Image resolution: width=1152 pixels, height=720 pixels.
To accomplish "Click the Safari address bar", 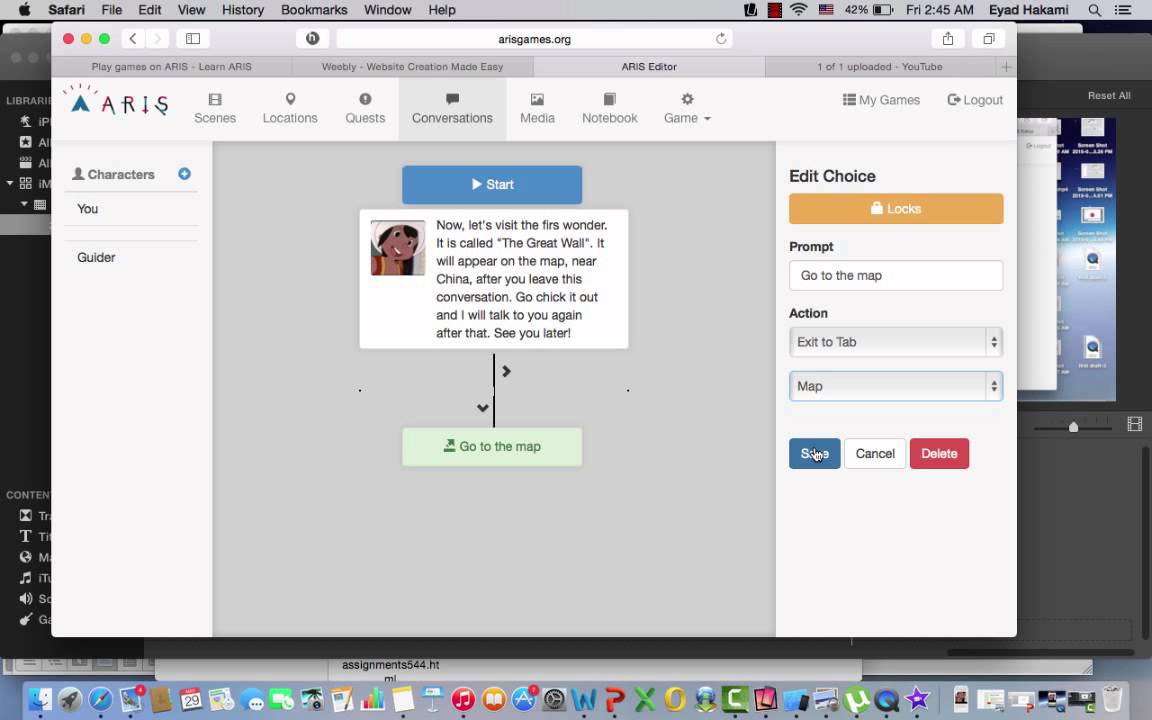I will 534,39.
